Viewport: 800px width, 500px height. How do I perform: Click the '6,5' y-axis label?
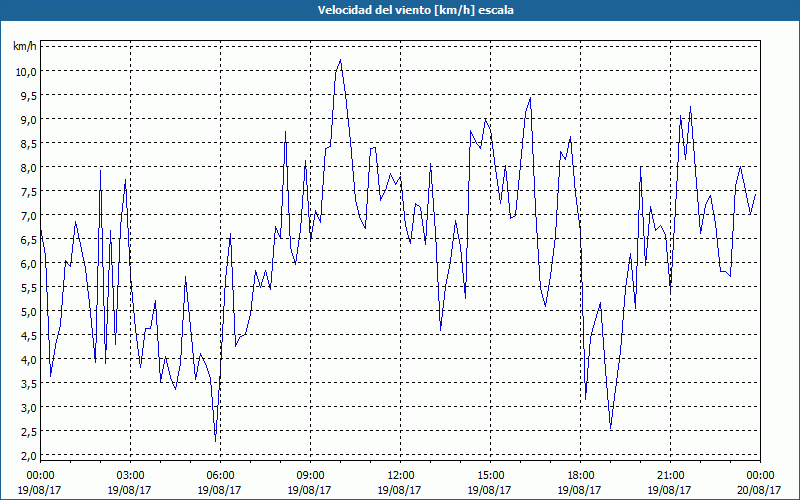coord(29,239)
